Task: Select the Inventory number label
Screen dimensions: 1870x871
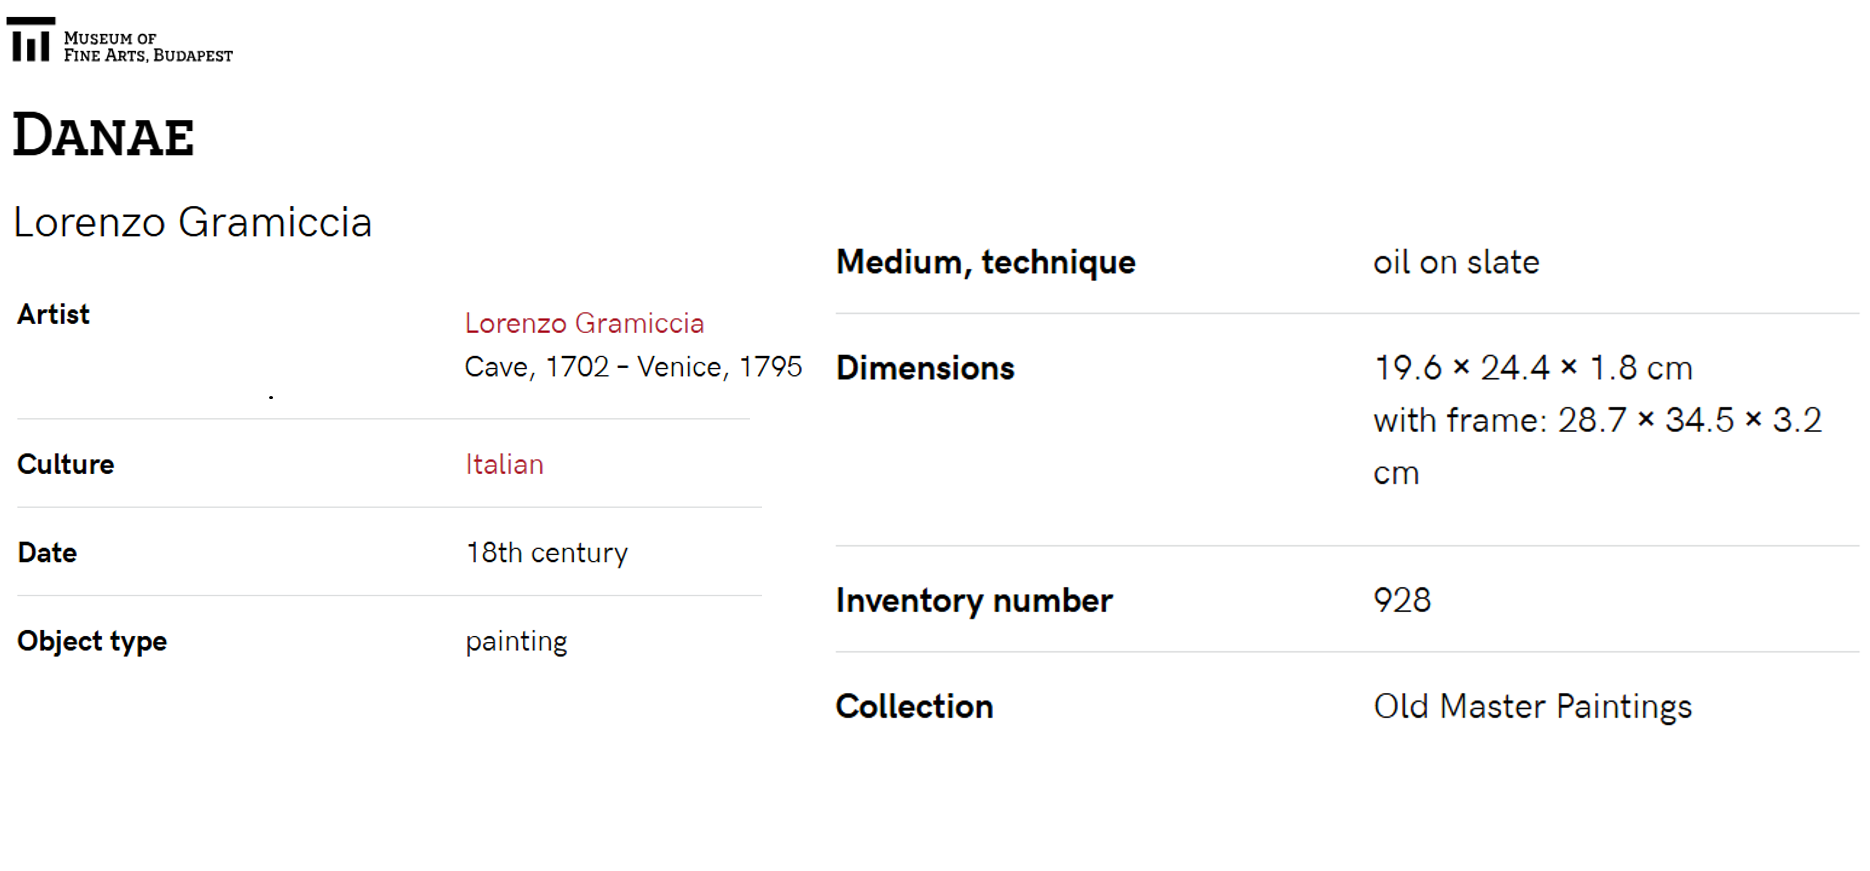Action: [x=973, y=600]
